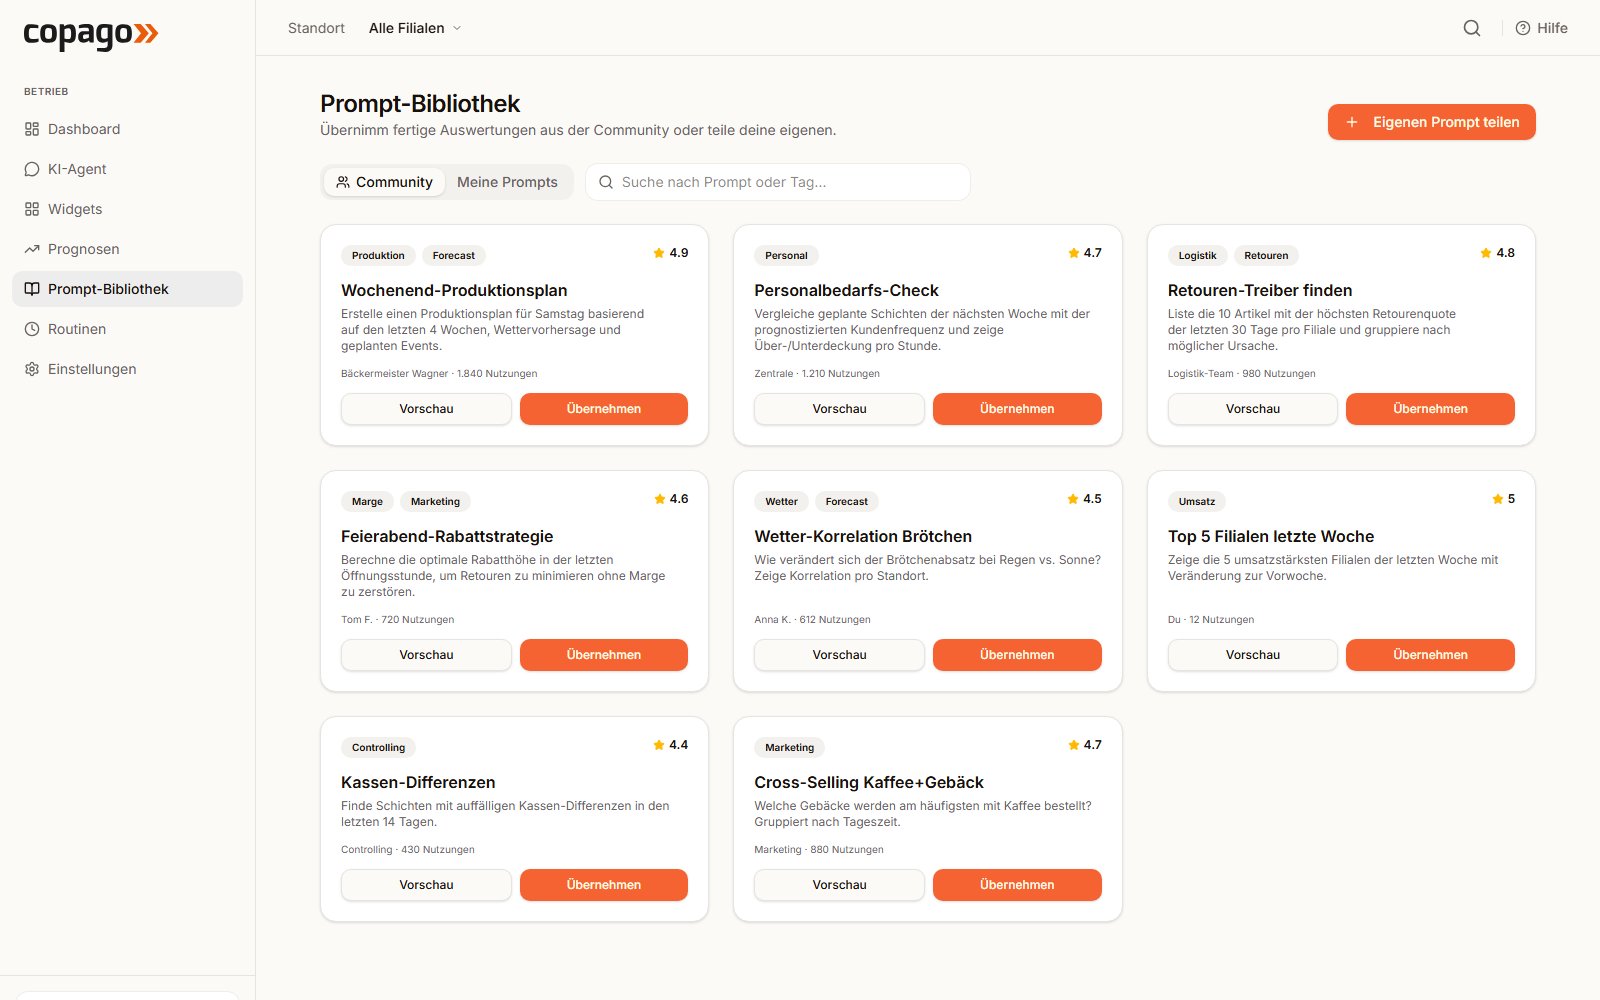The image size is (1600, 1000).
Task: Click the Dashboard sidebar icon
Action: (32, 129)
